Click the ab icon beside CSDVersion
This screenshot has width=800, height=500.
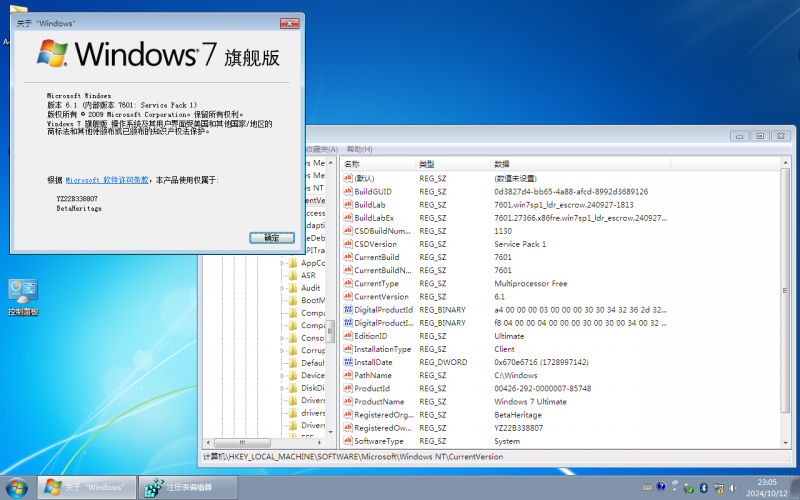pyautogui.click(x=348, y=244)
